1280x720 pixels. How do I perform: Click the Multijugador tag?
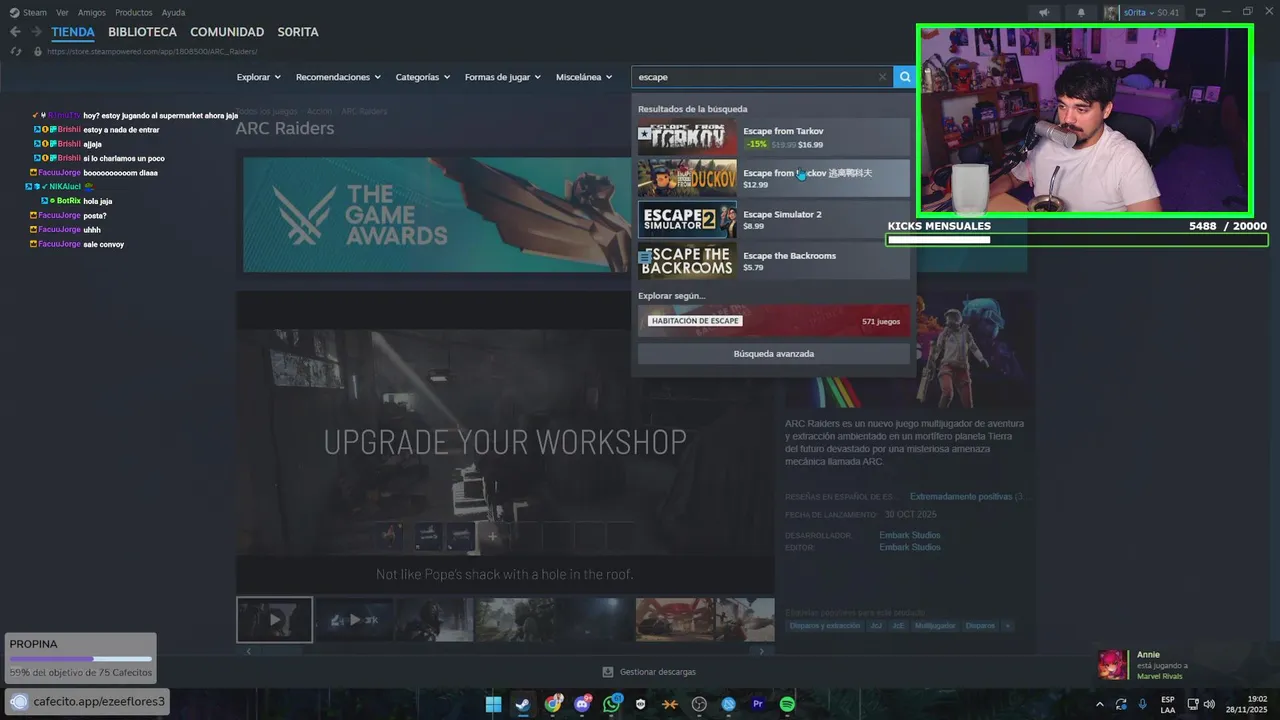tap(935, 626)
